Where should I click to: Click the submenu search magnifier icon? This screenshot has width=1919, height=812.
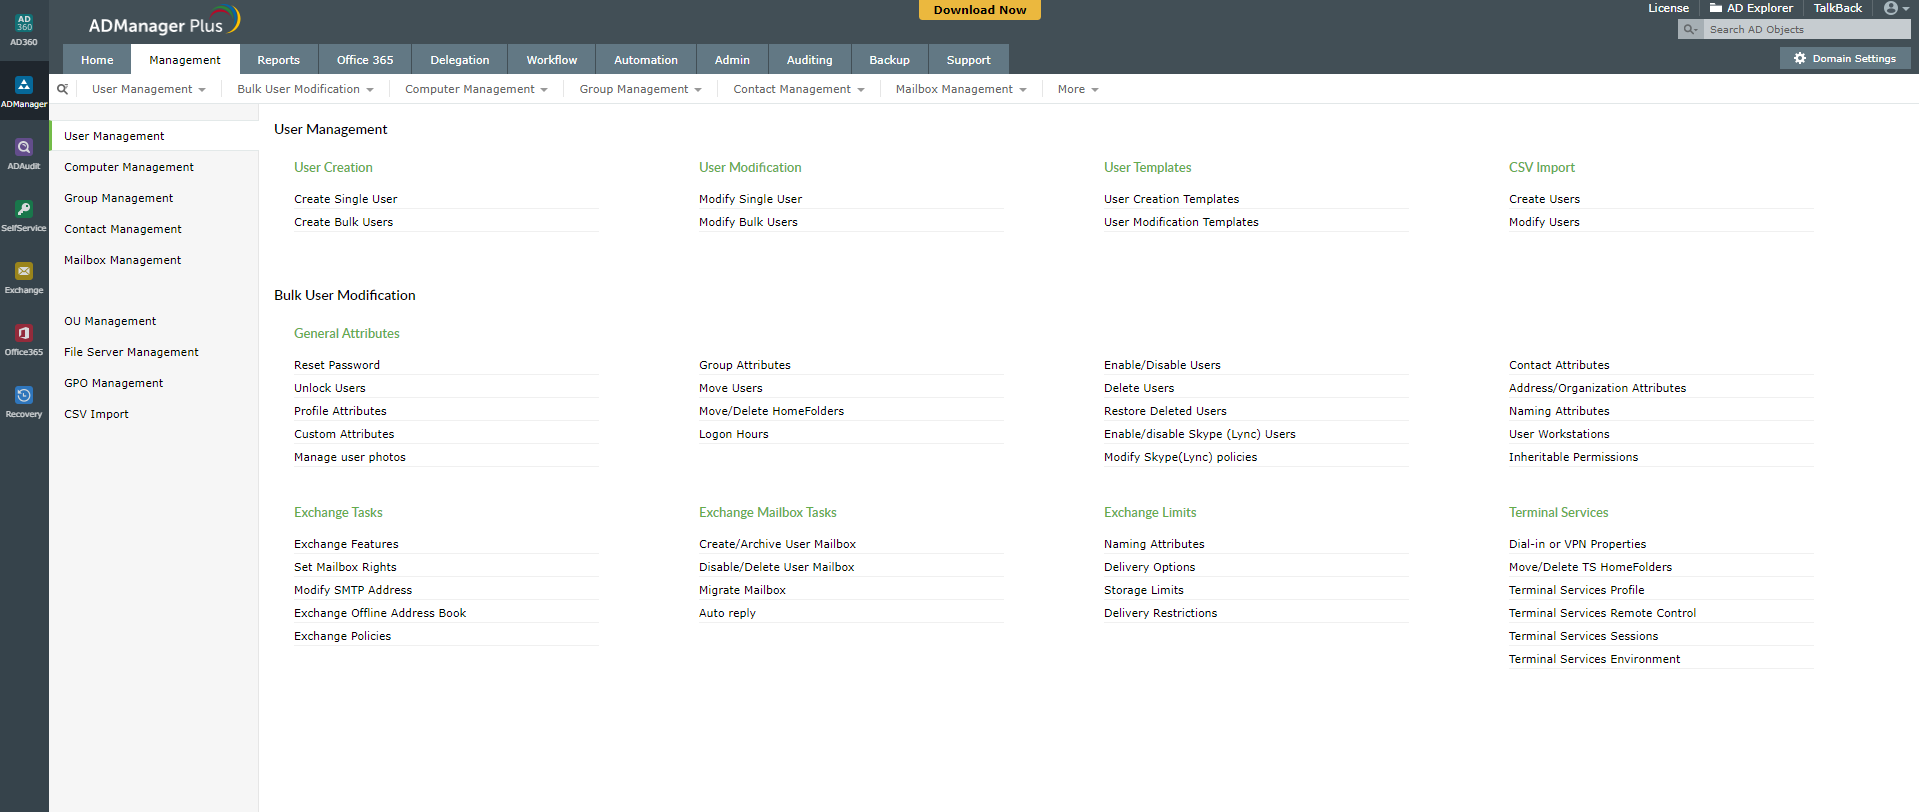pos(63,89)
